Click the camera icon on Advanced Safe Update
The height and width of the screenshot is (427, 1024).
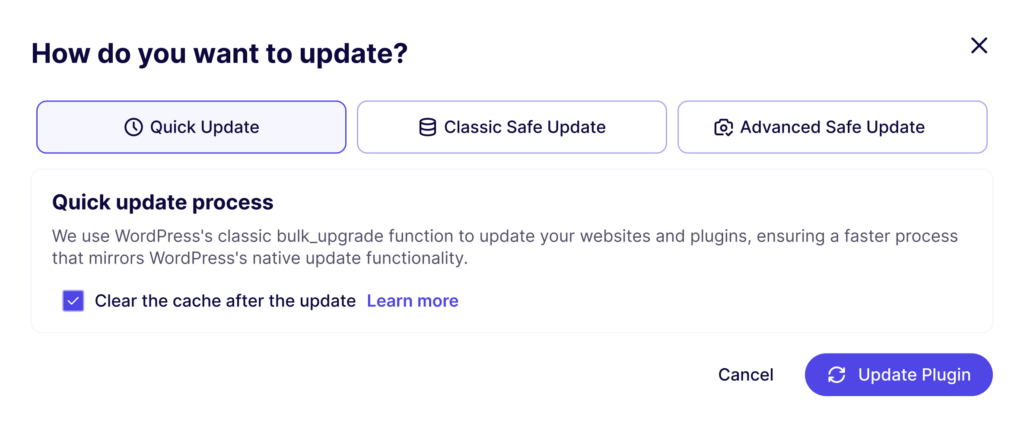[723, 127]
